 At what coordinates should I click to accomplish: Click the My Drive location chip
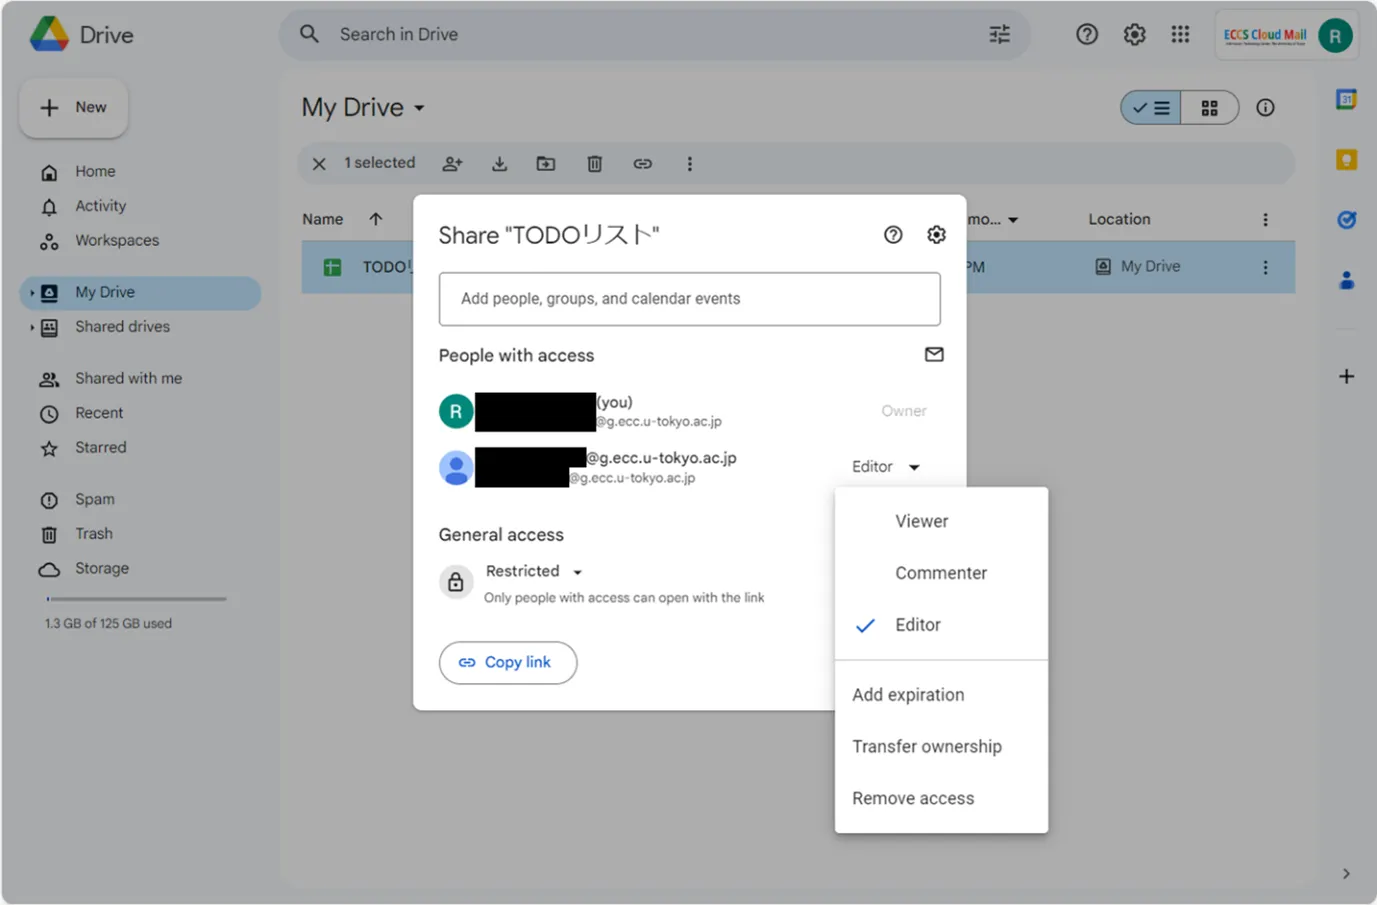1138,267
